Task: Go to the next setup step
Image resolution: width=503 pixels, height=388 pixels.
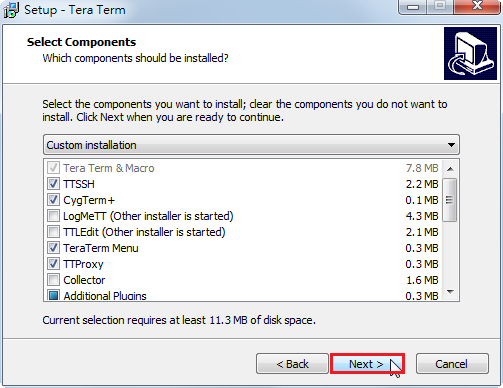Action: click(367, 364)
